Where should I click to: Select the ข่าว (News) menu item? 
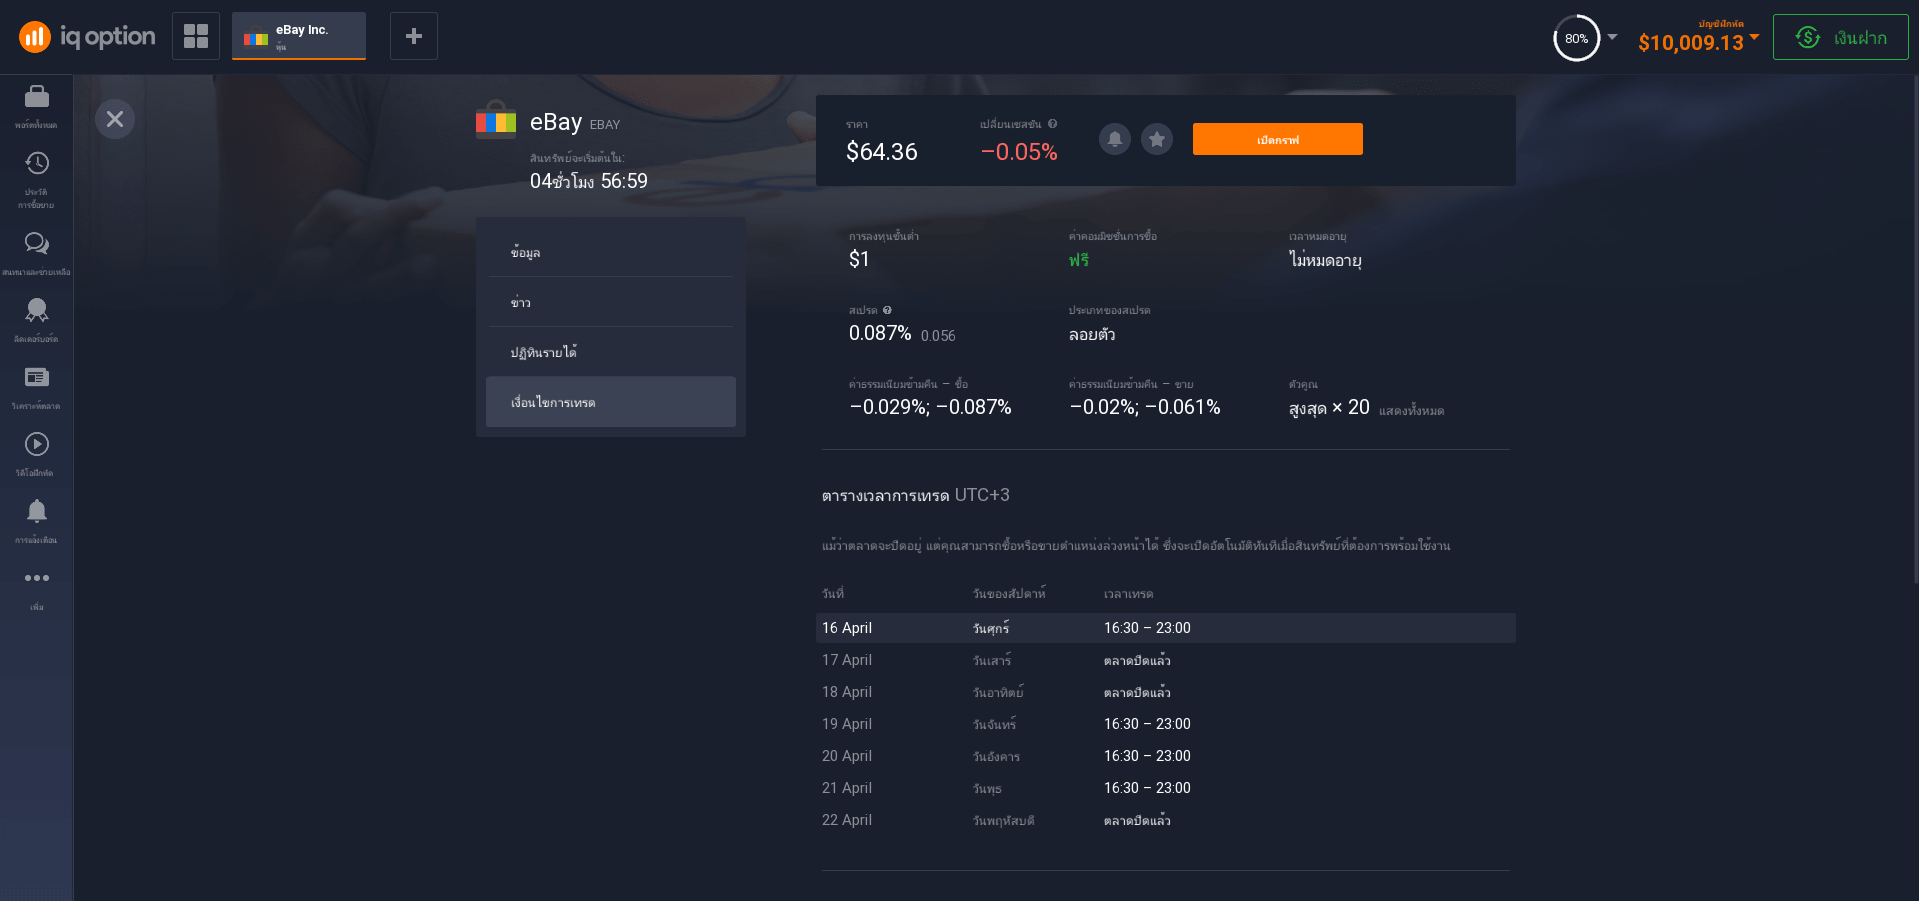[x=610, y=303]
